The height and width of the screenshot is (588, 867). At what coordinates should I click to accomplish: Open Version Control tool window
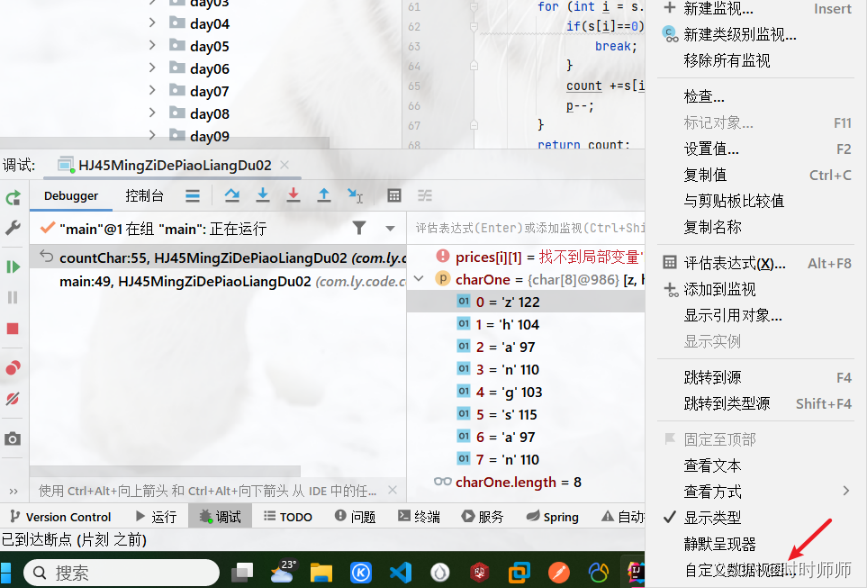61,517
